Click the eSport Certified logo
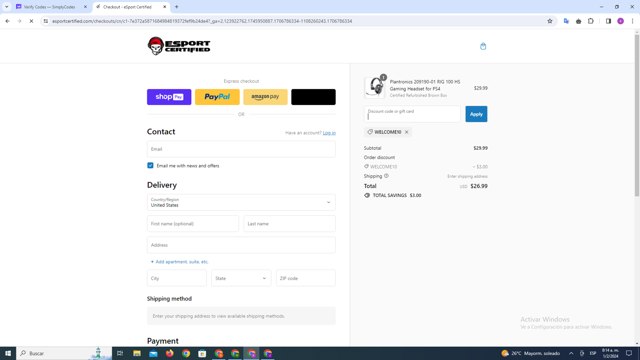640x360 pixels. pyautogui.click(x=179, y=46)
